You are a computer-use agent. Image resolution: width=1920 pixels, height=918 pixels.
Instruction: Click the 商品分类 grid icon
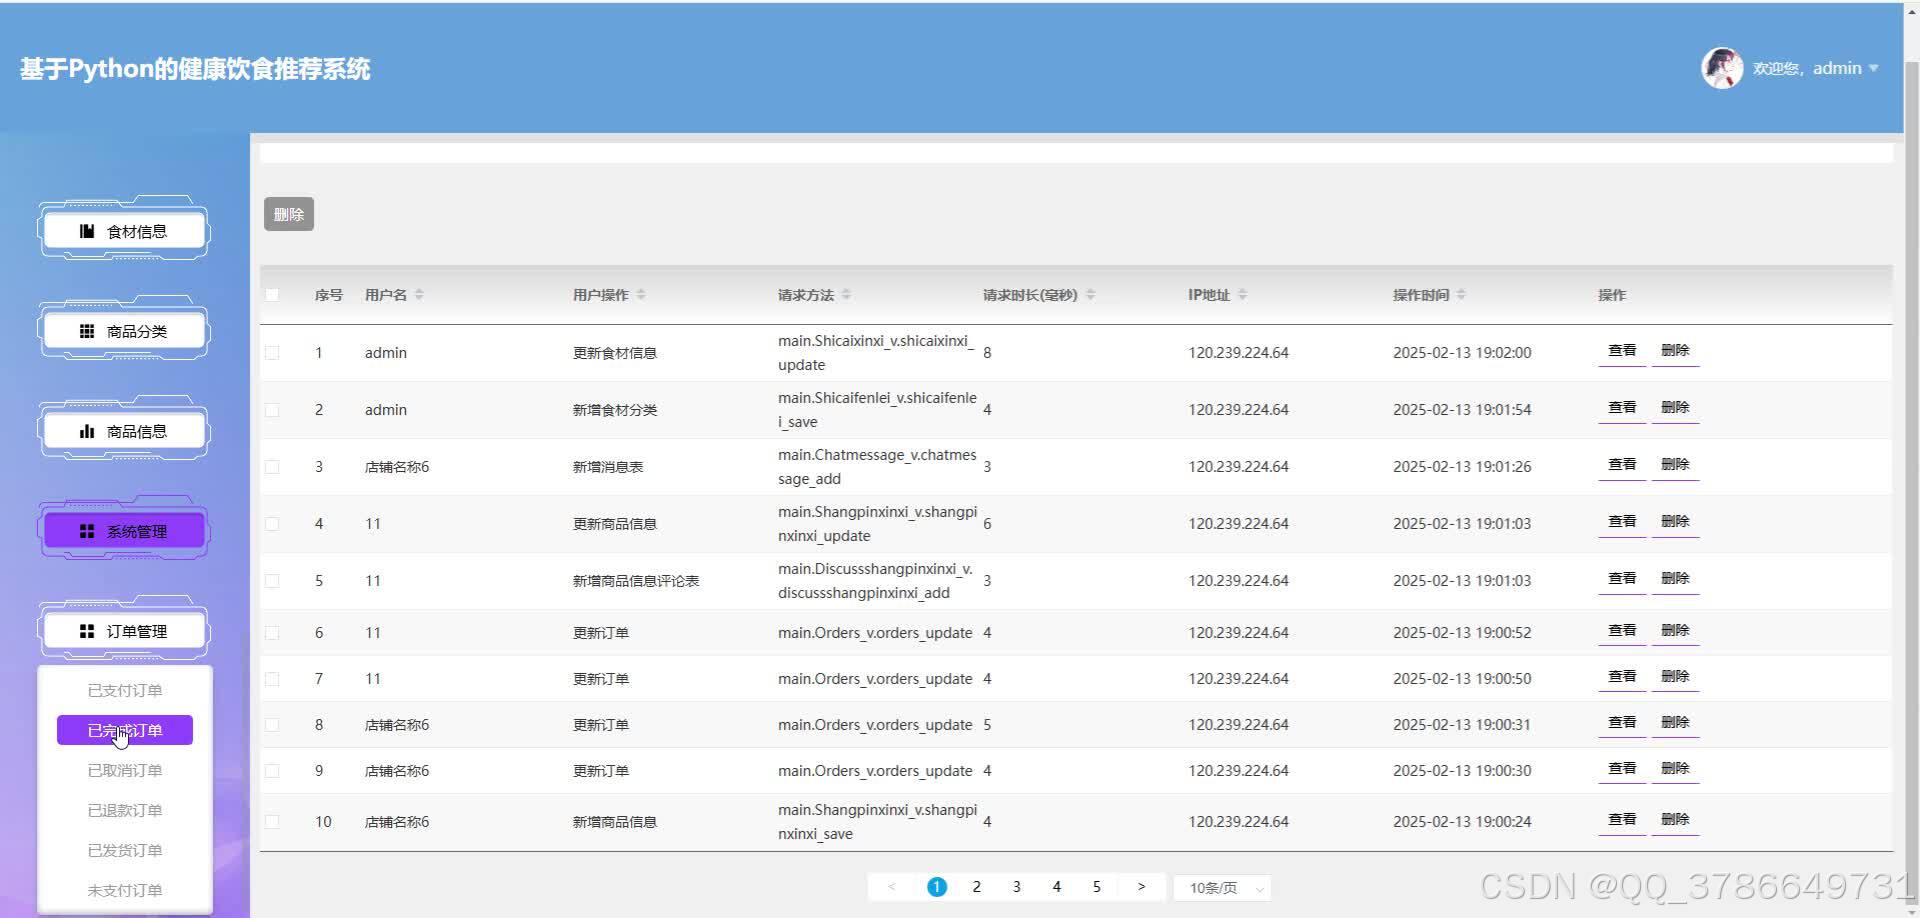[x=87, y=331]
